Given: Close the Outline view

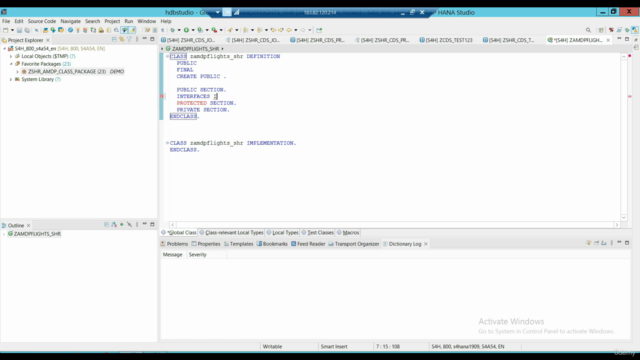Looking at the screenshot, I should [x=29, y=225].
